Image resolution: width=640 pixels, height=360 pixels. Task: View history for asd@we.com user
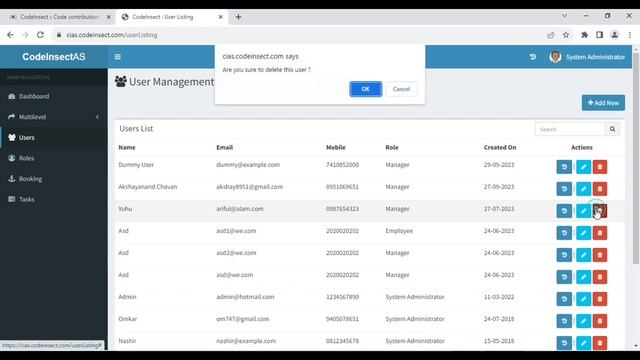click(564, 277)
